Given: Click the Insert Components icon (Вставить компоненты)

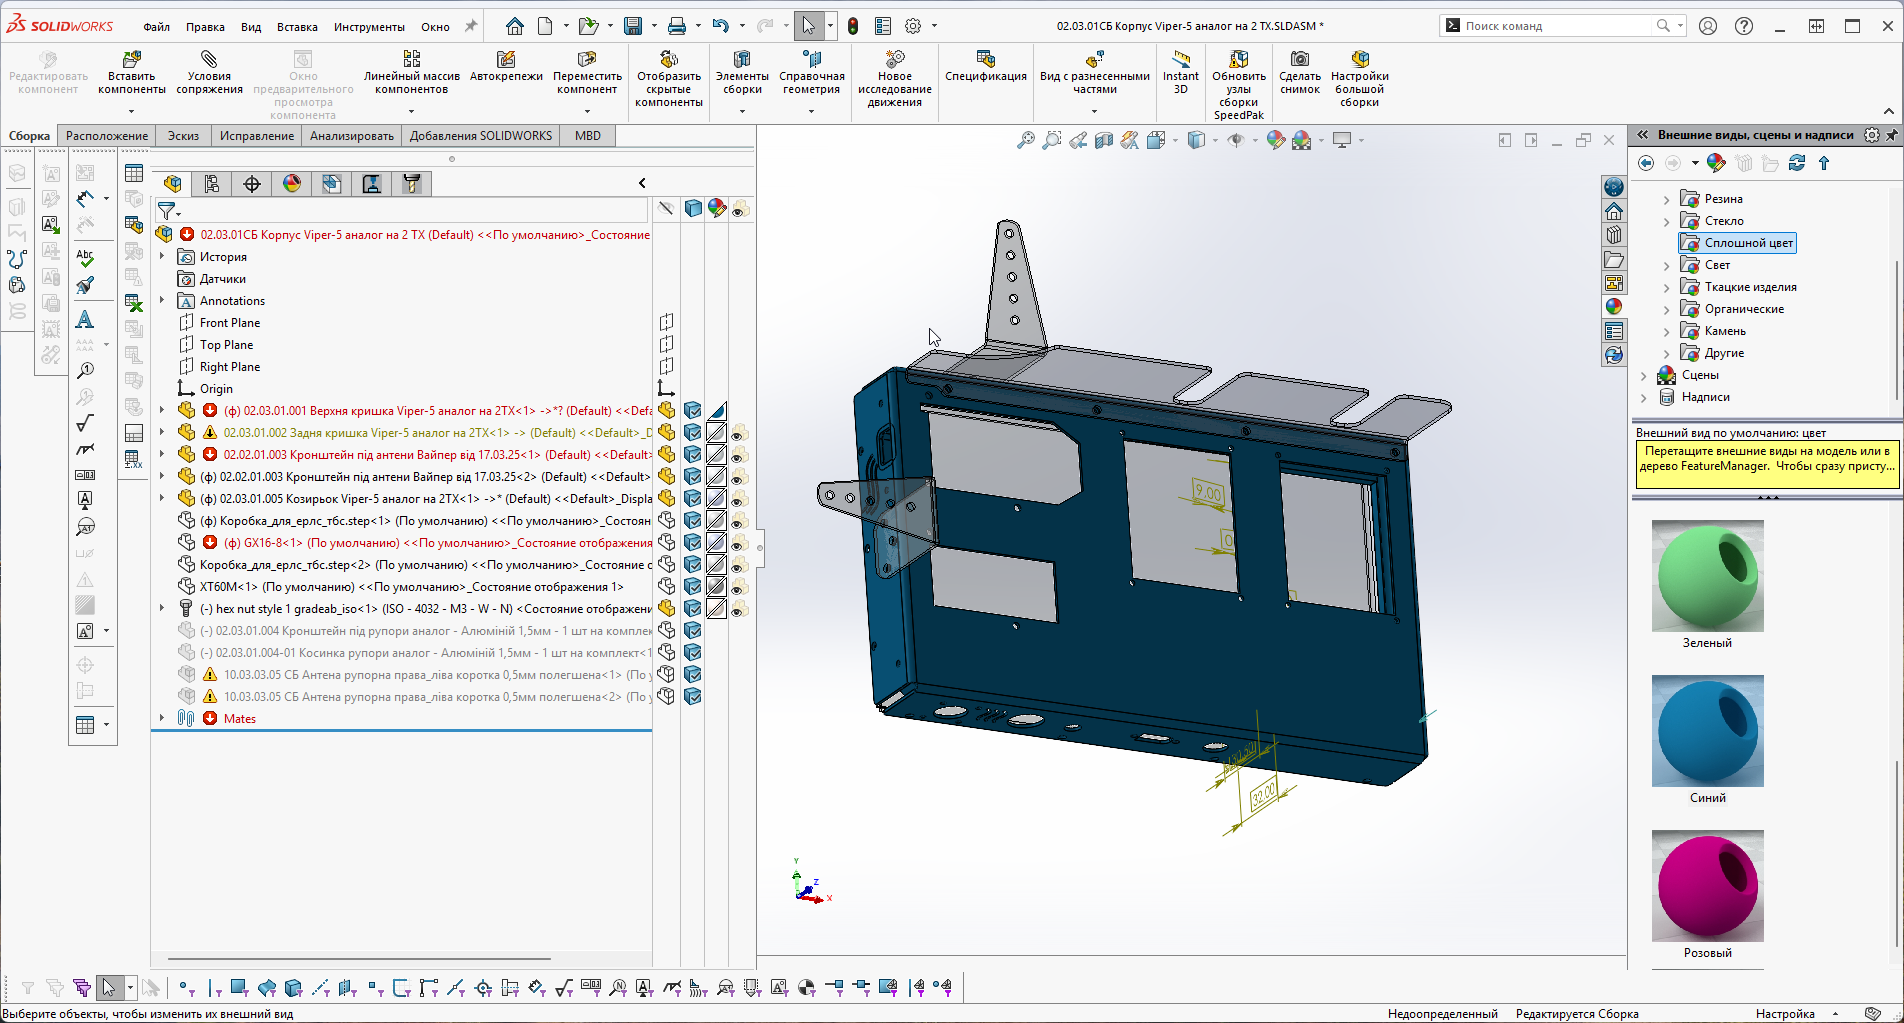Looking at the screenshot, I should [131, 60].
